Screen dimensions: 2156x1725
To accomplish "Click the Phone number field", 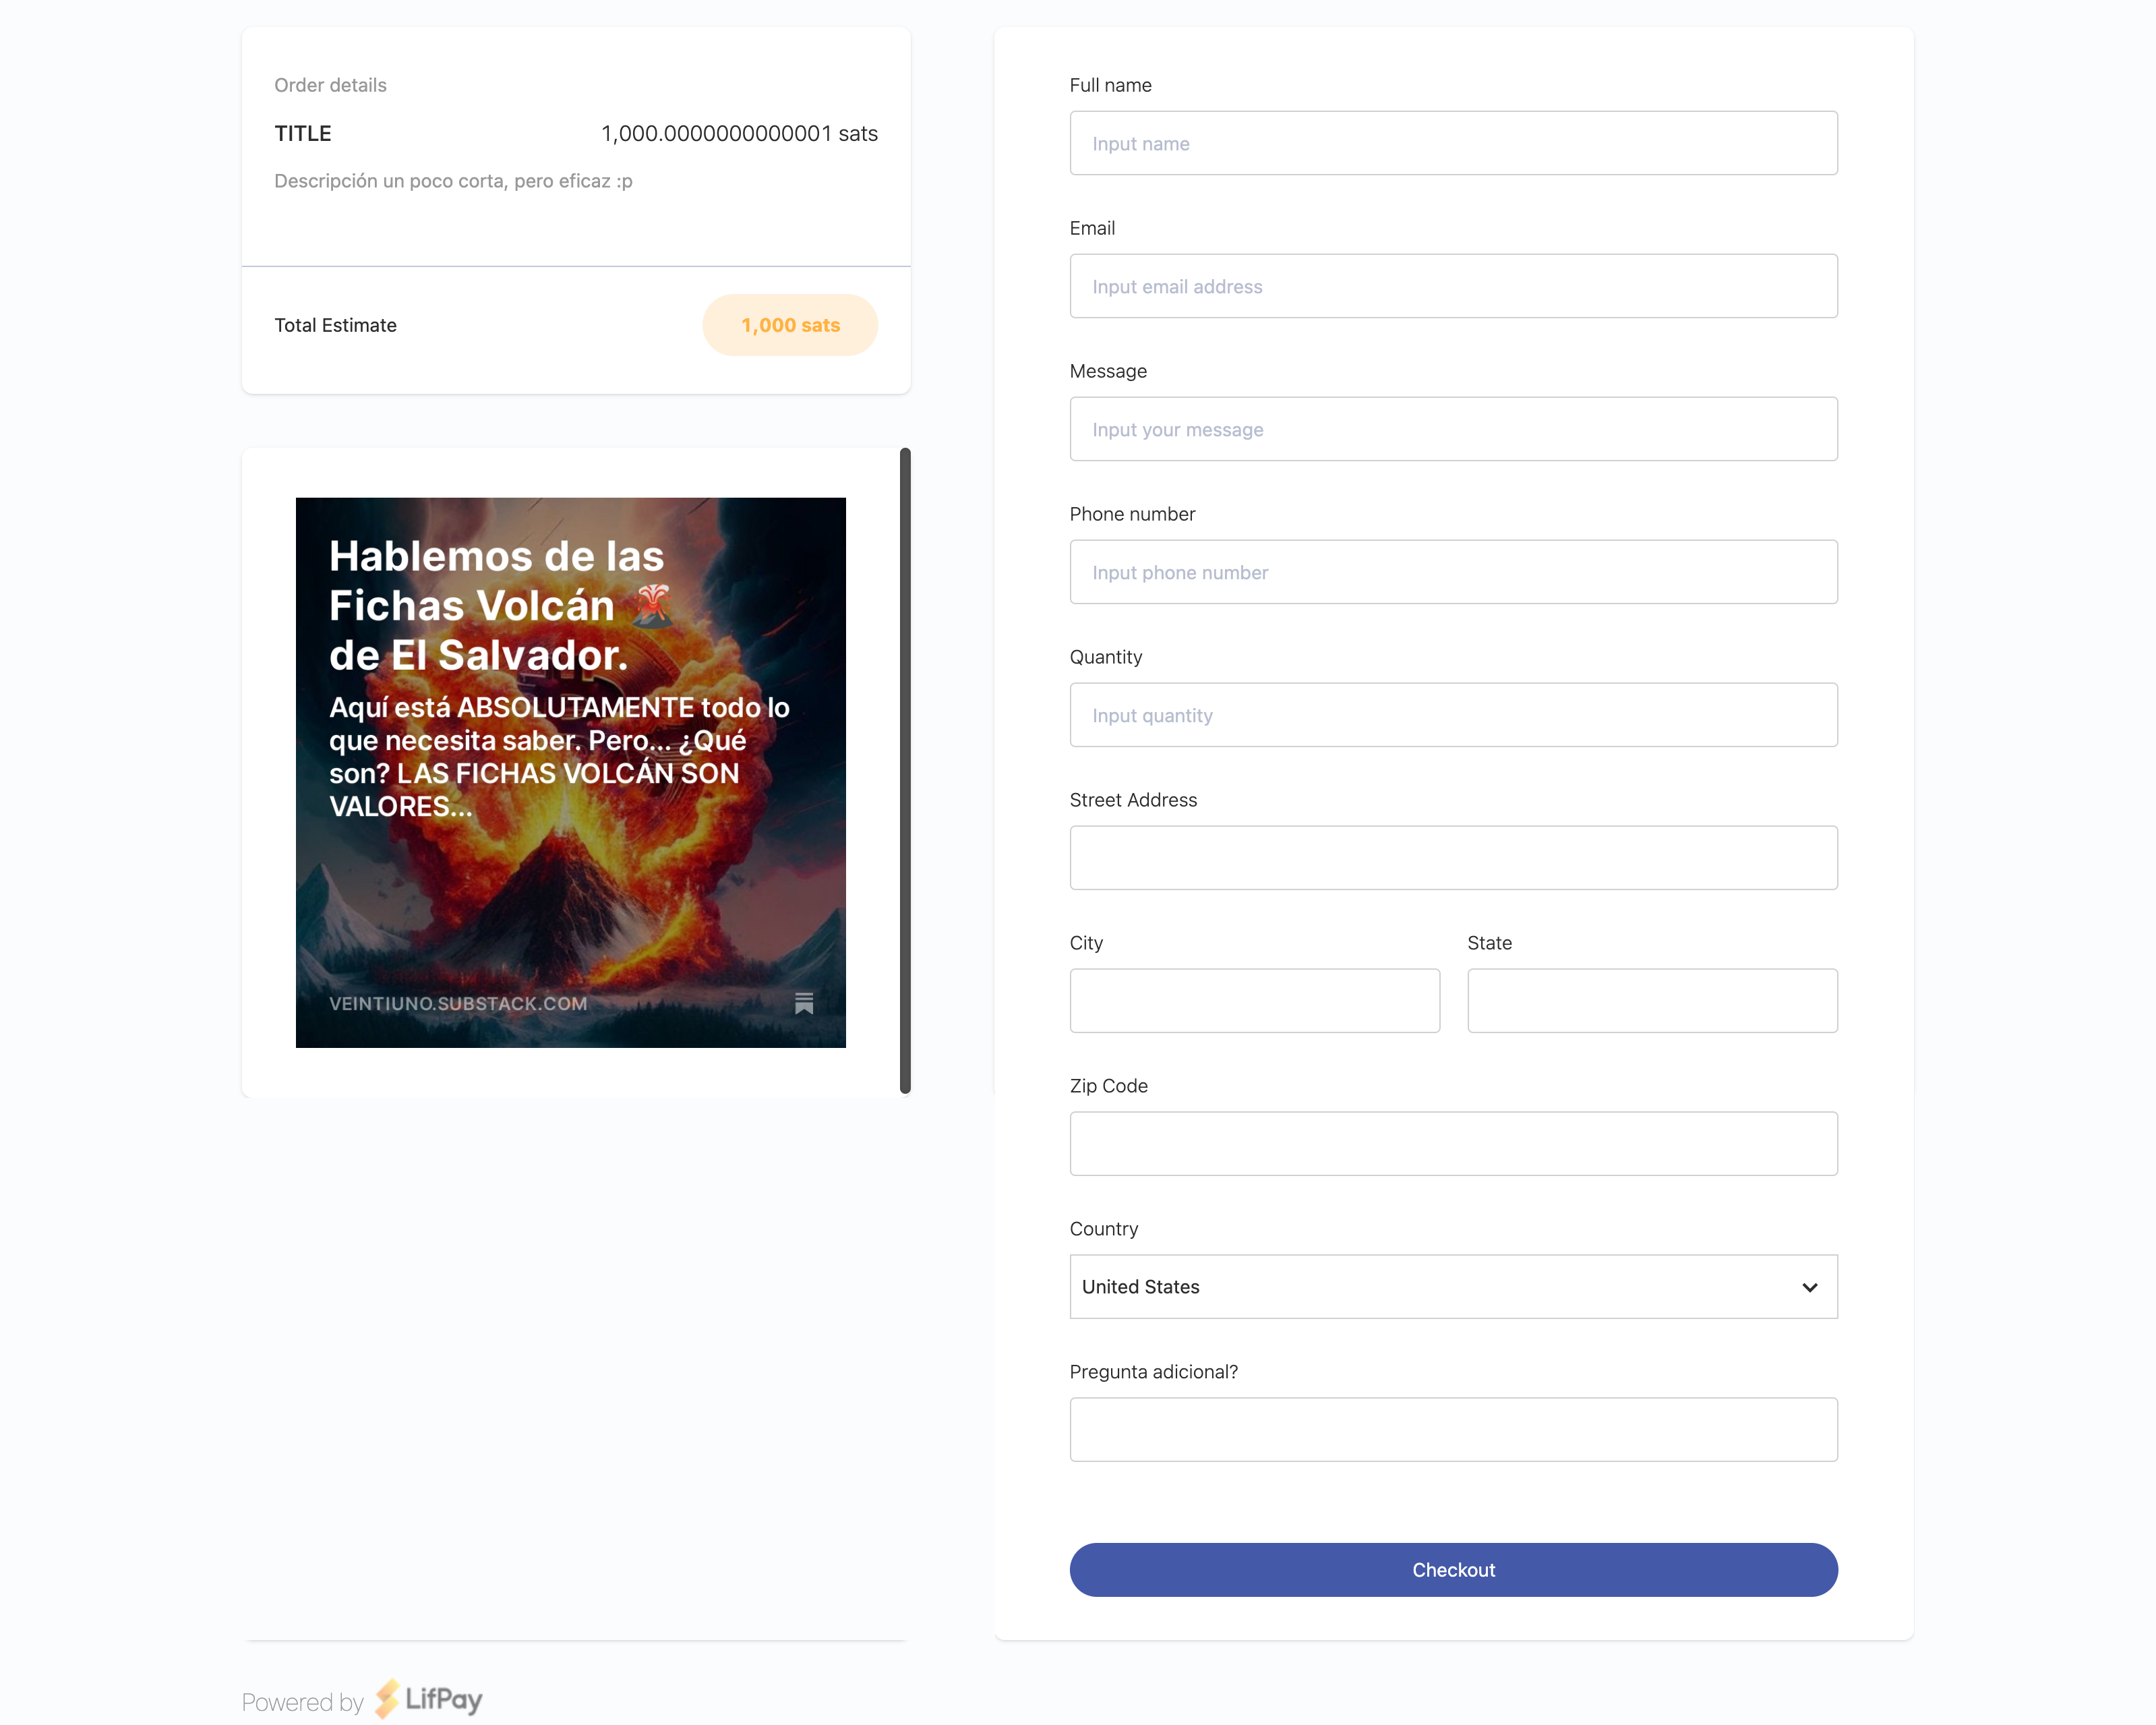I will 1453,572.
